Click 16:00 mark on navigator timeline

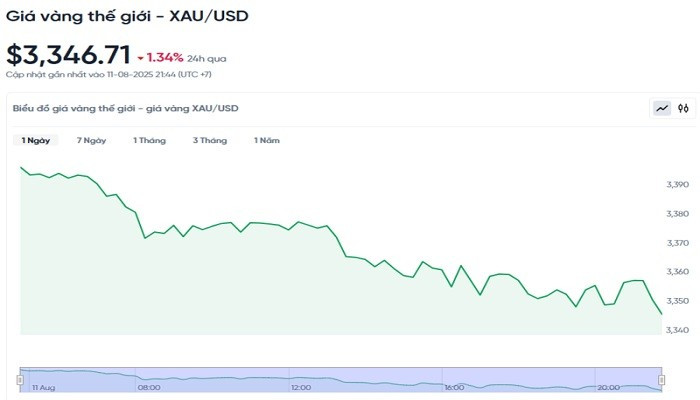(453, 387)
